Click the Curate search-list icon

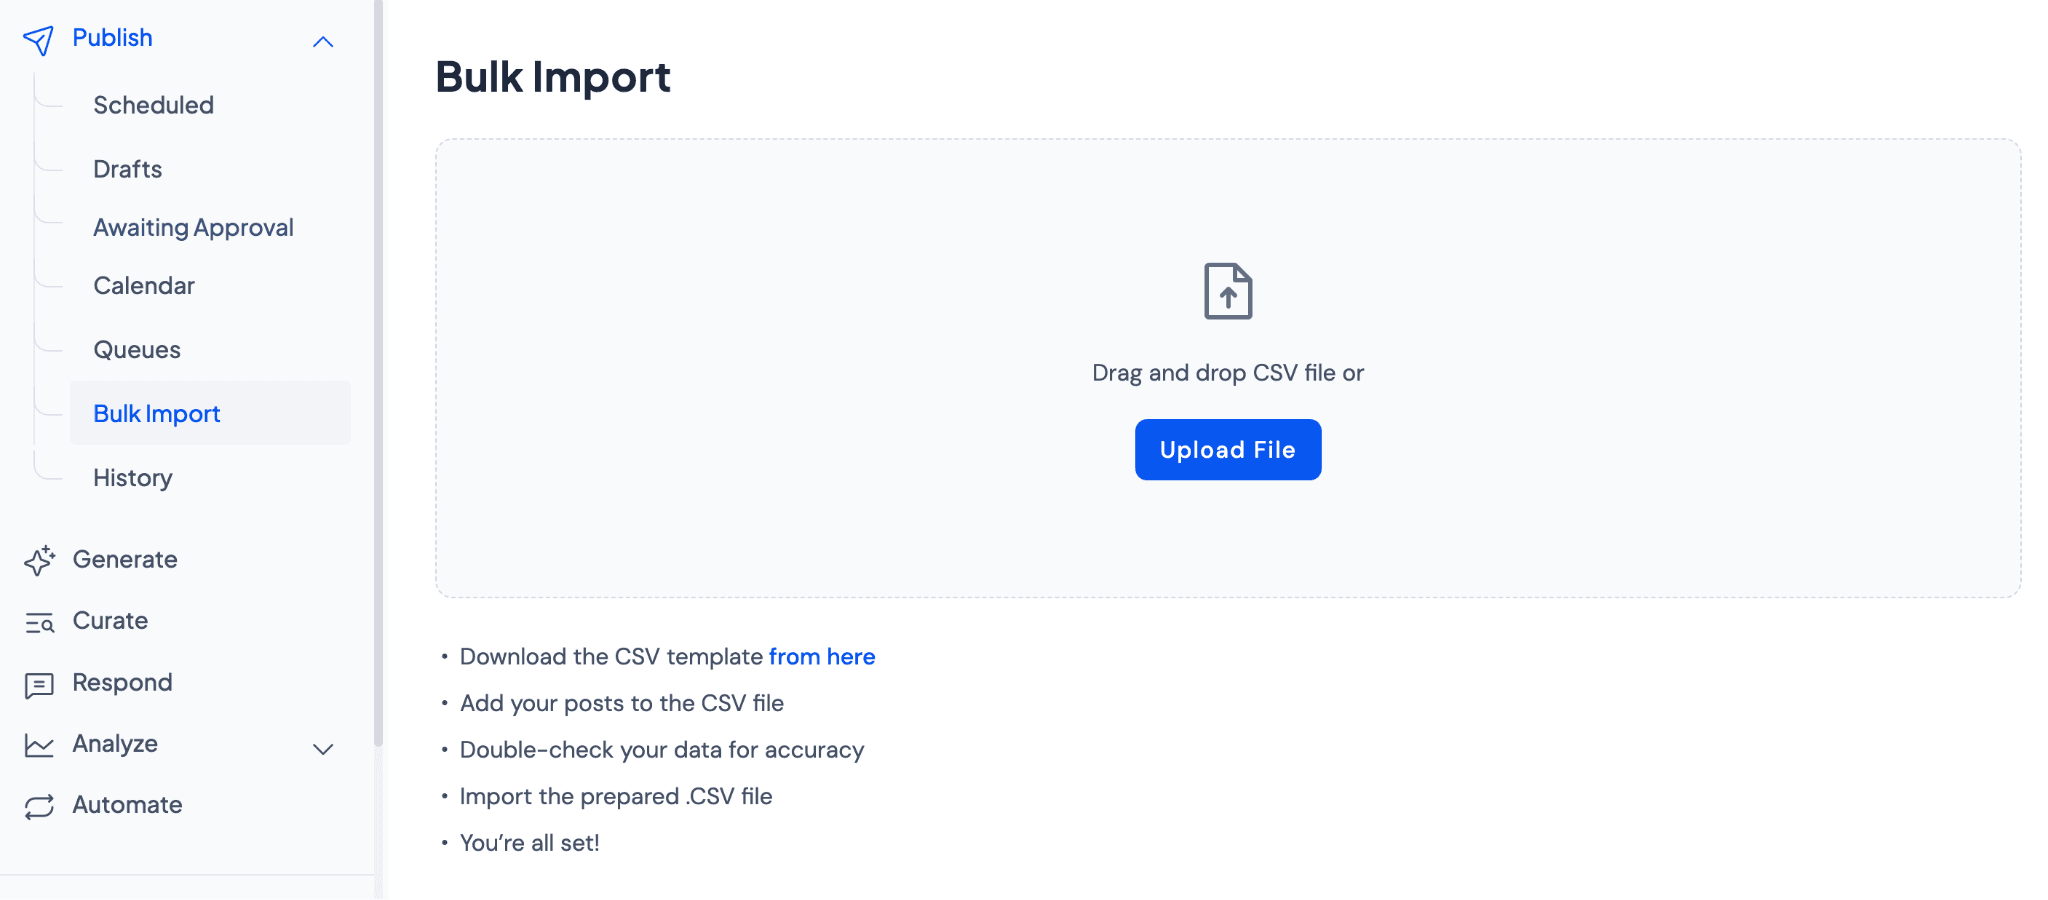coord(39,623)
